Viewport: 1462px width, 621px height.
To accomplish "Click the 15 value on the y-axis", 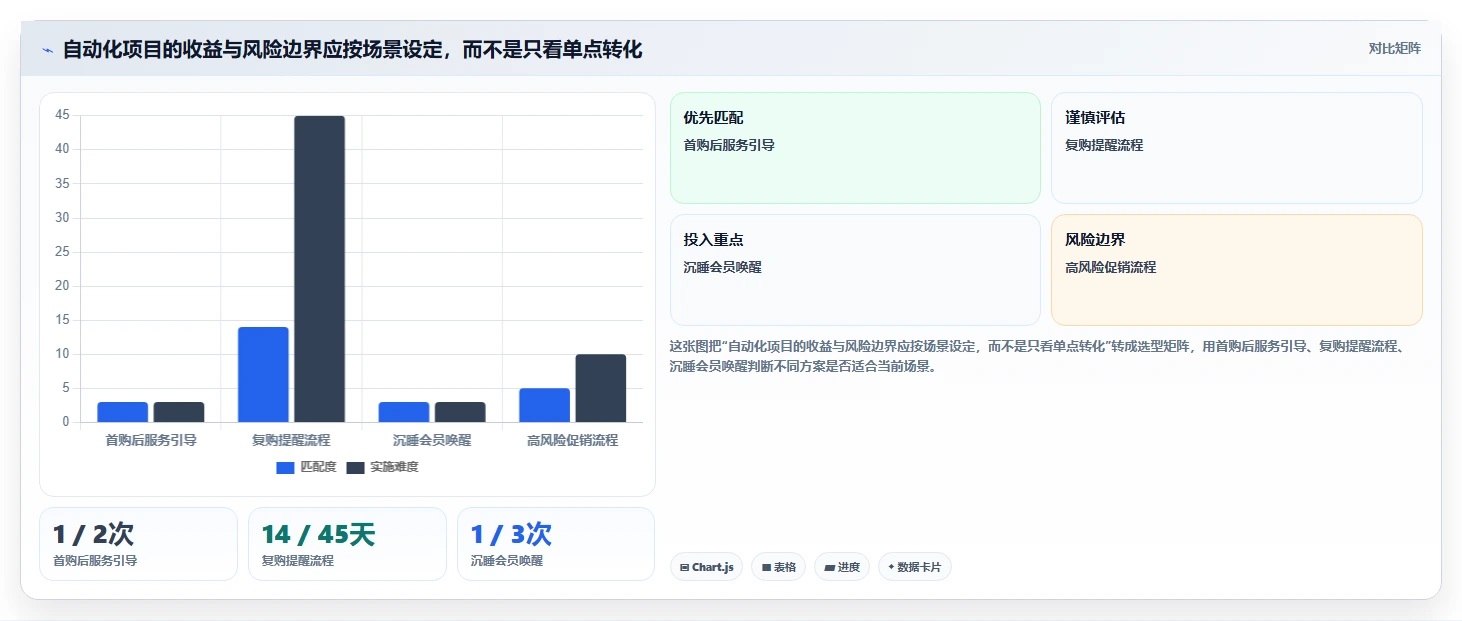I will pyautogui.click(x=62, y=320).
